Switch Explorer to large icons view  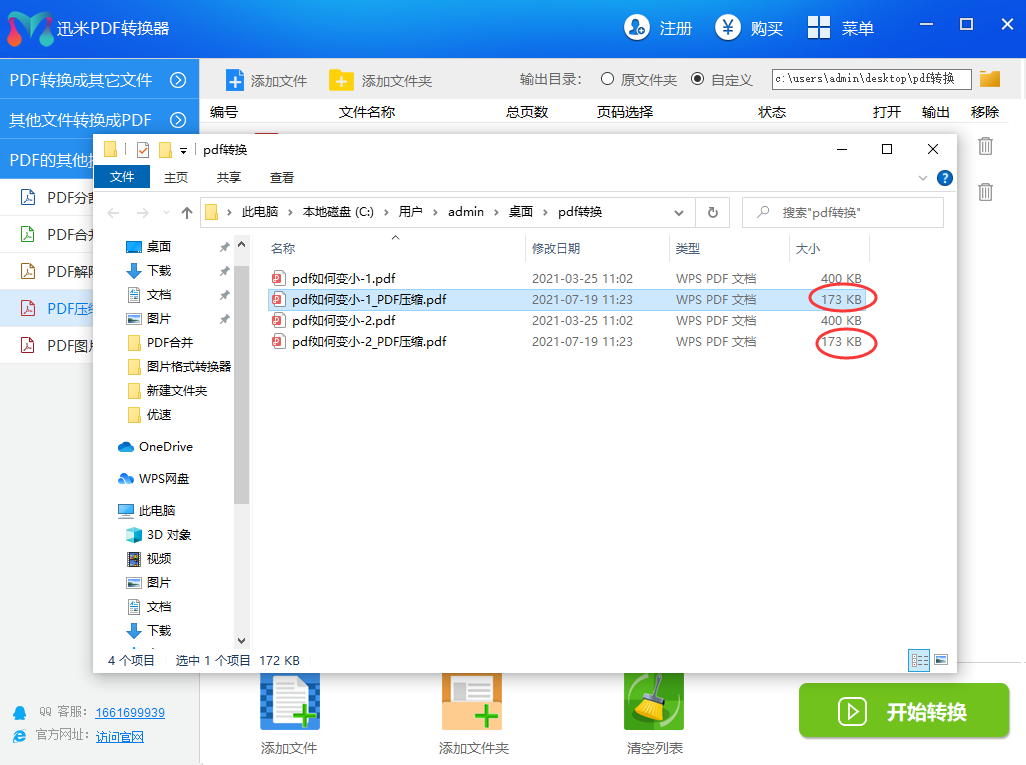[940, 660]
